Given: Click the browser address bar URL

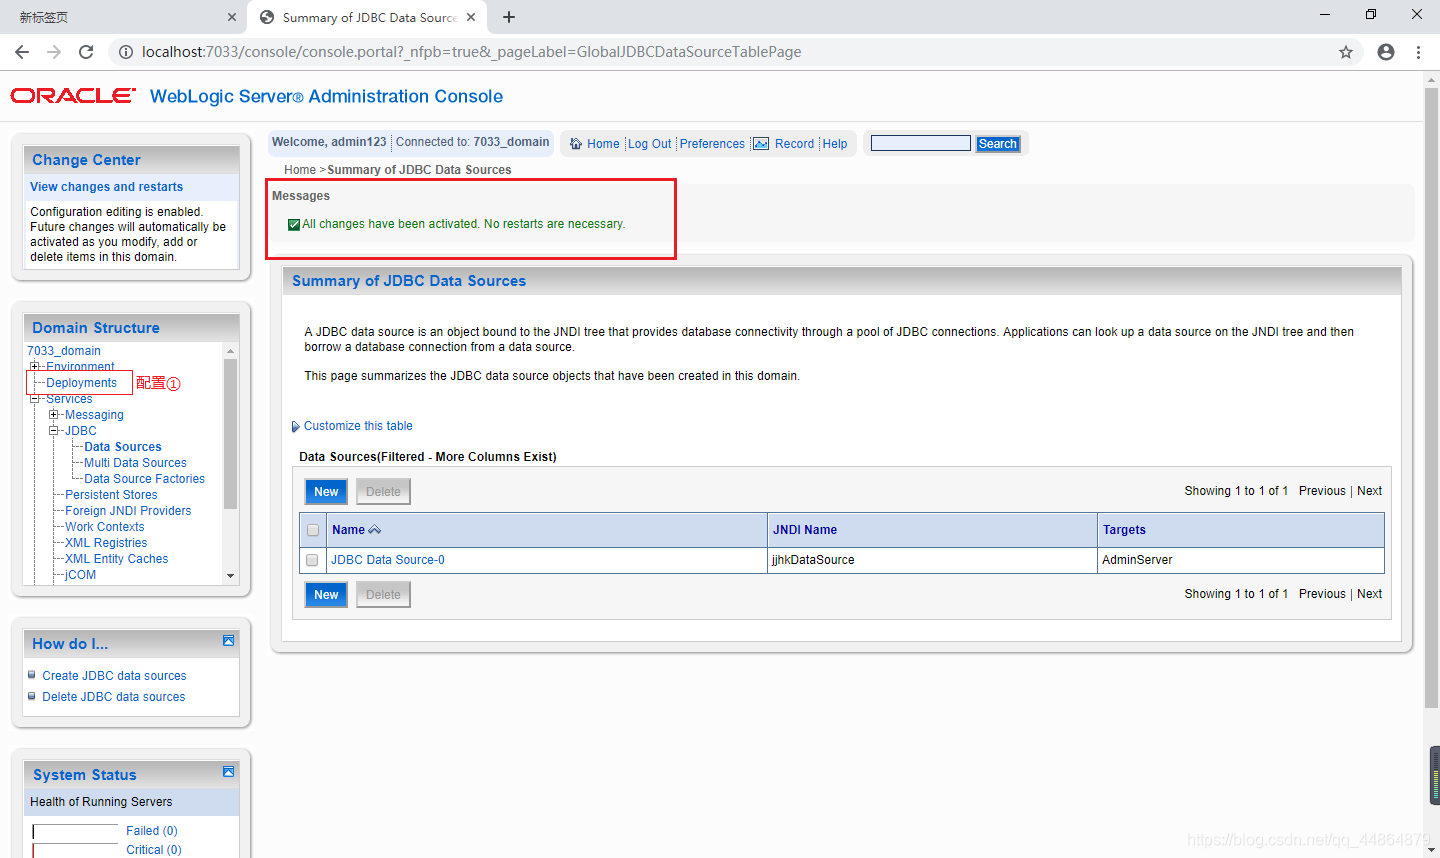Looking at the screenshot, I should pos(471,52).
